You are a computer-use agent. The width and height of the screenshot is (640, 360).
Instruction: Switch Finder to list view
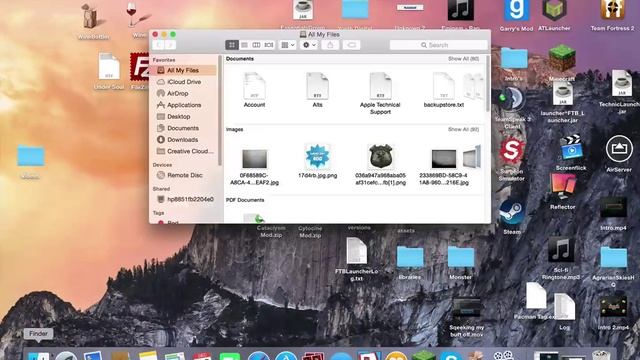coord(244,45)
